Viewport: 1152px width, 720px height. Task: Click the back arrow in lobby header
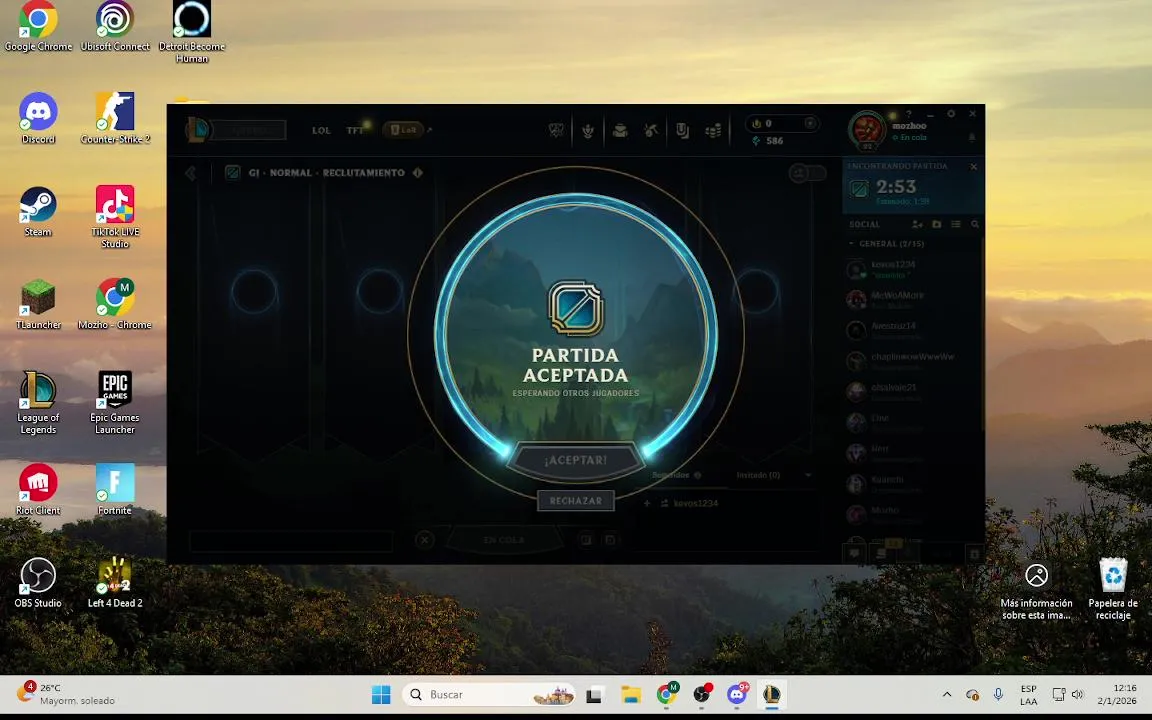click(191, 173)
